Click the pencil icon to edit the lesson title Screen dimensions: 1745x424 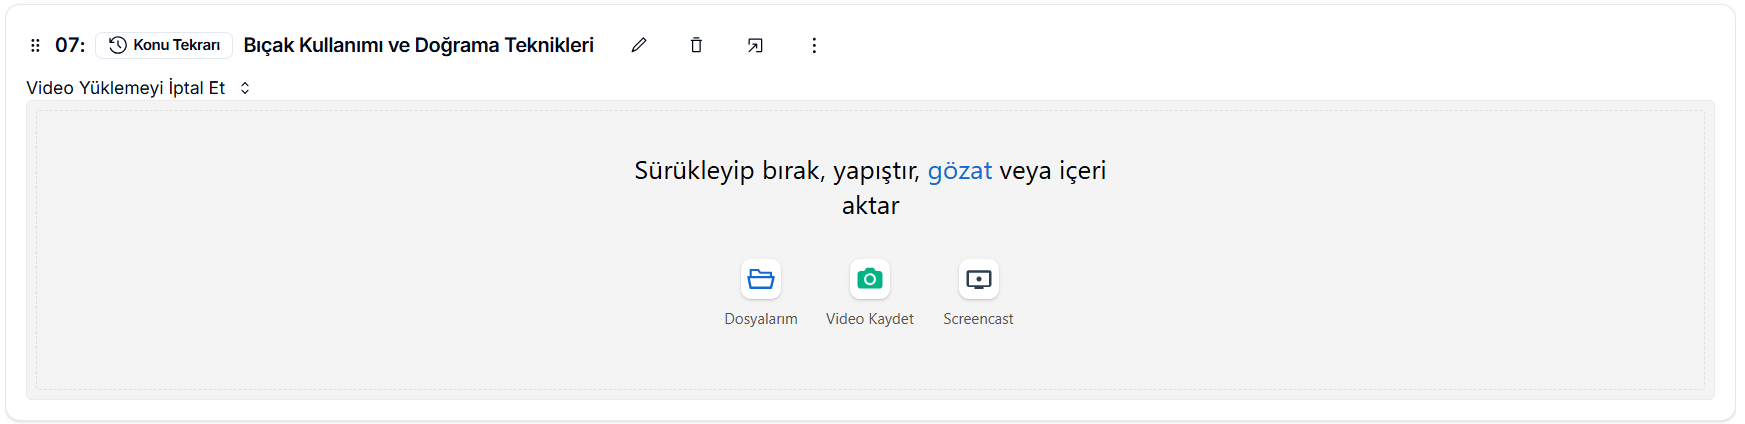point(639,45)
